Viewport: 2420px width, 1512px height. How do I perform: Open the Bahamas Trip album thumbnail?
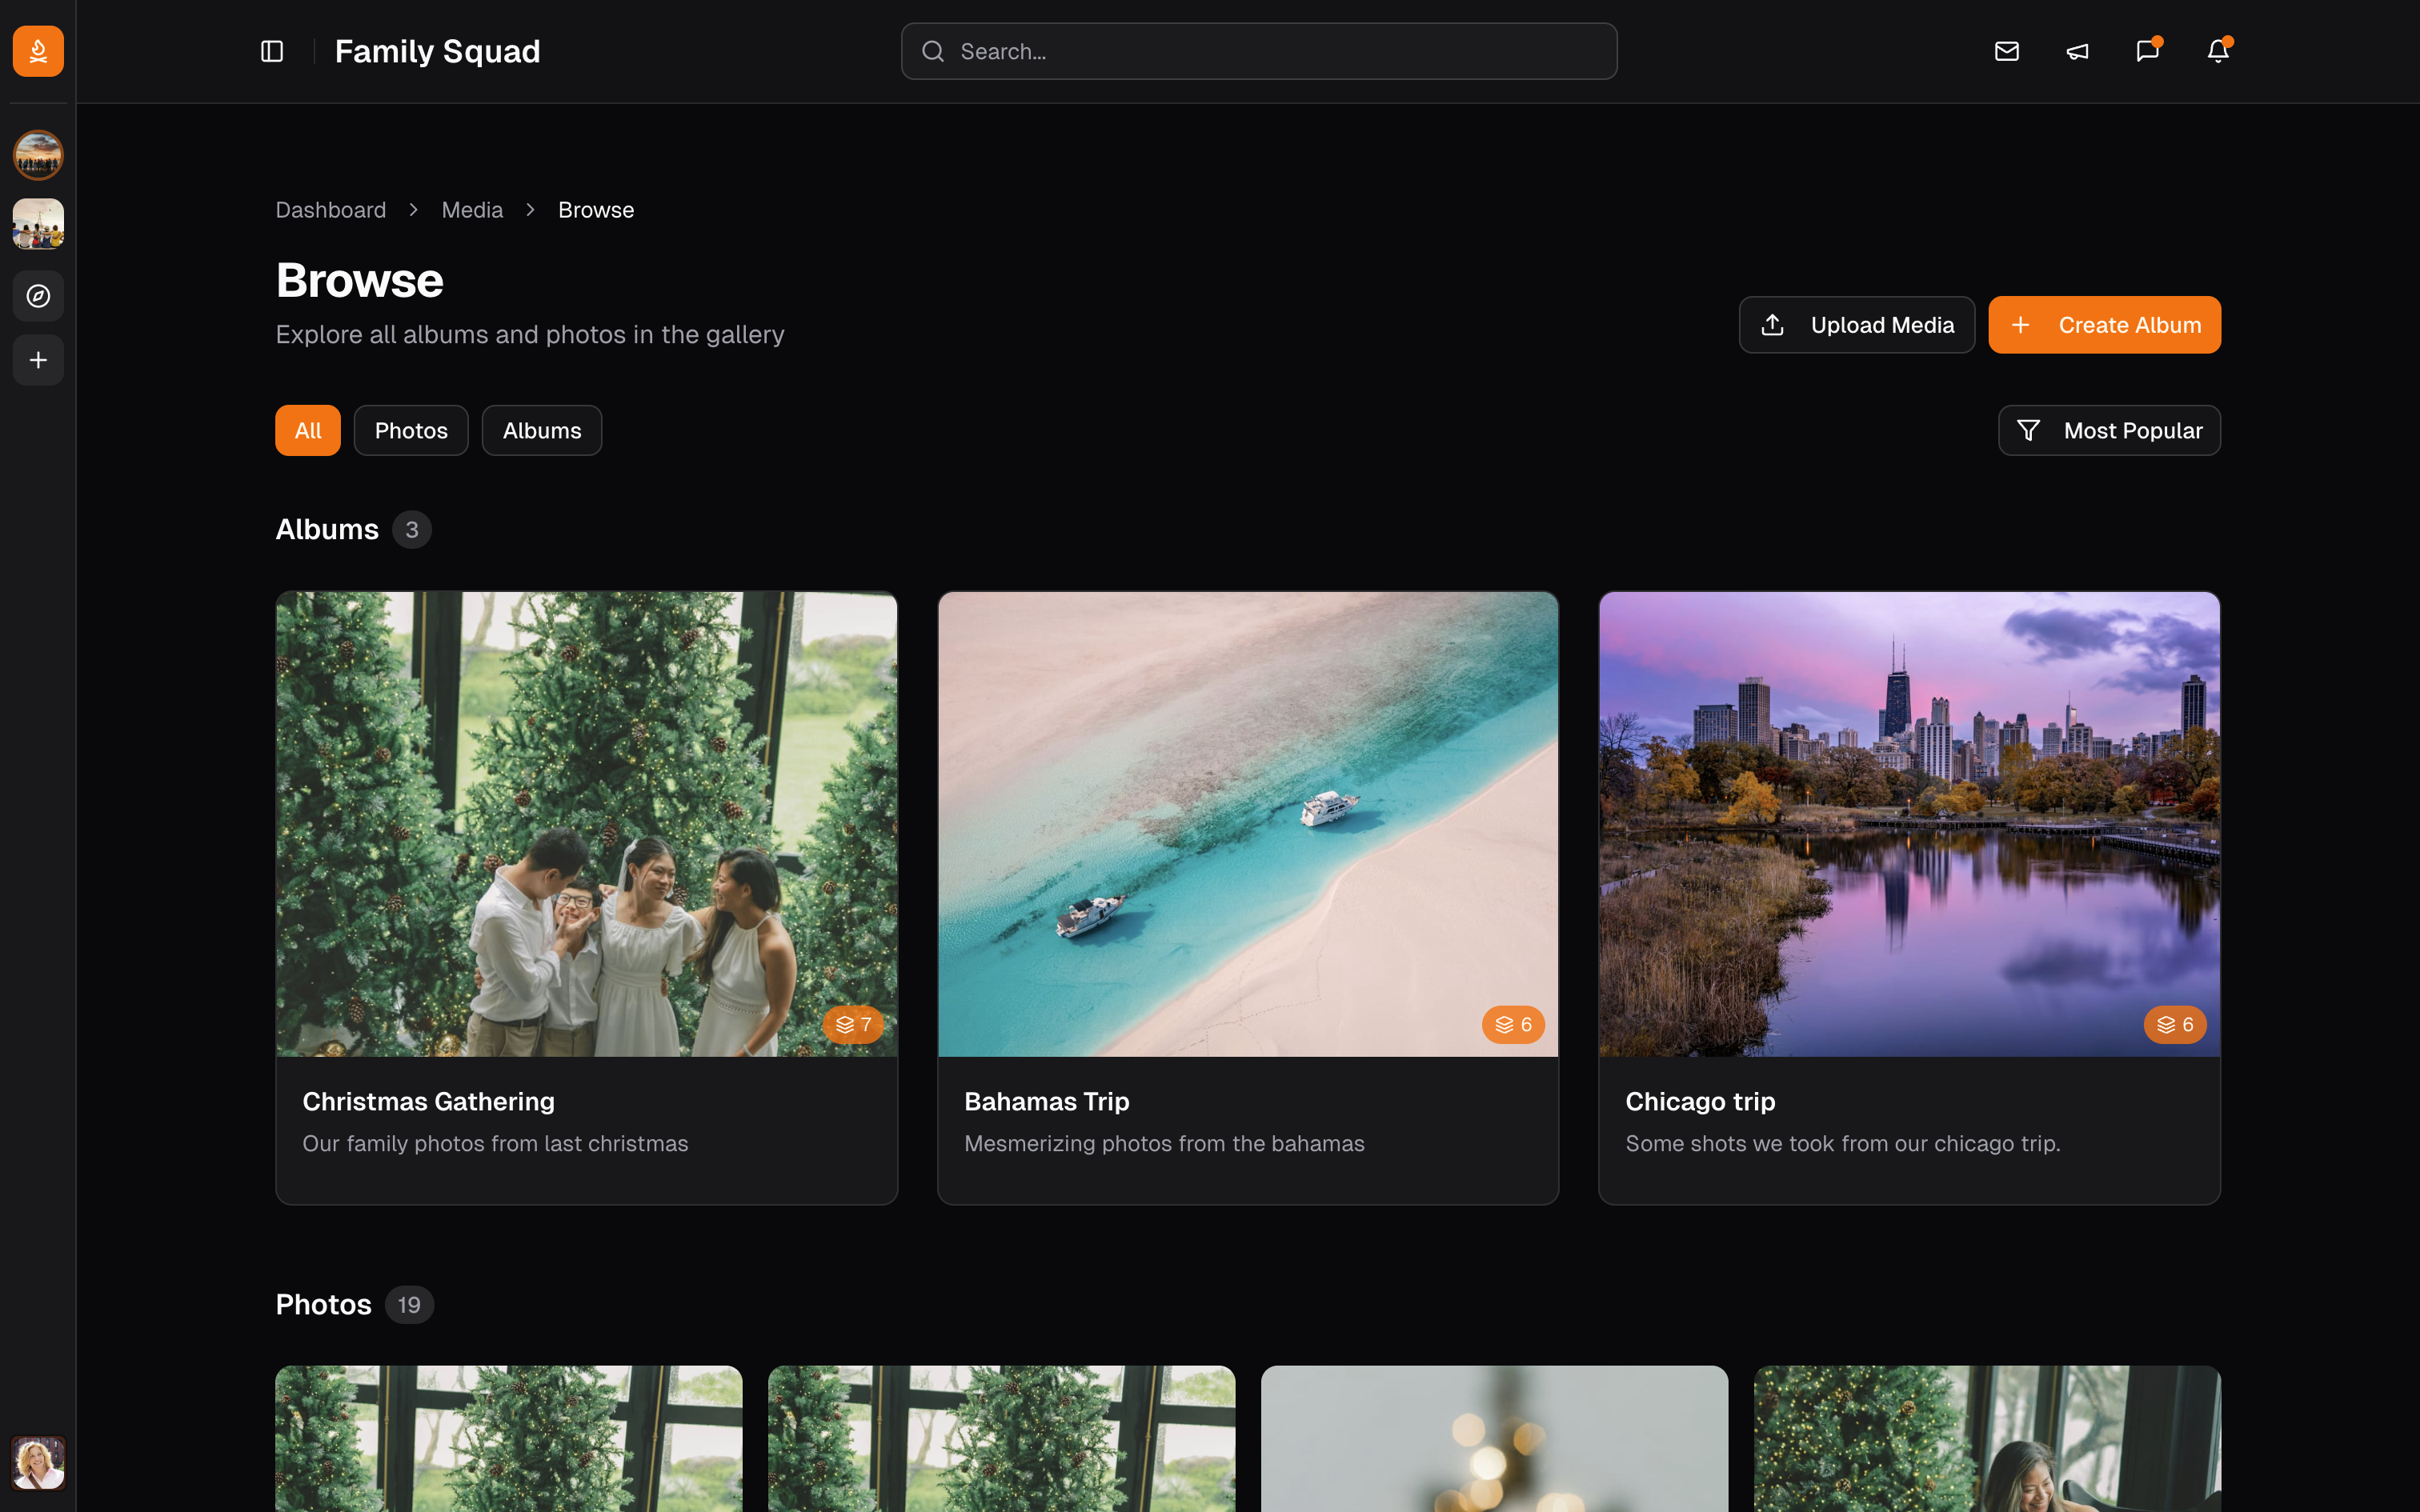pyautogui.click(x=1247, y=823)
